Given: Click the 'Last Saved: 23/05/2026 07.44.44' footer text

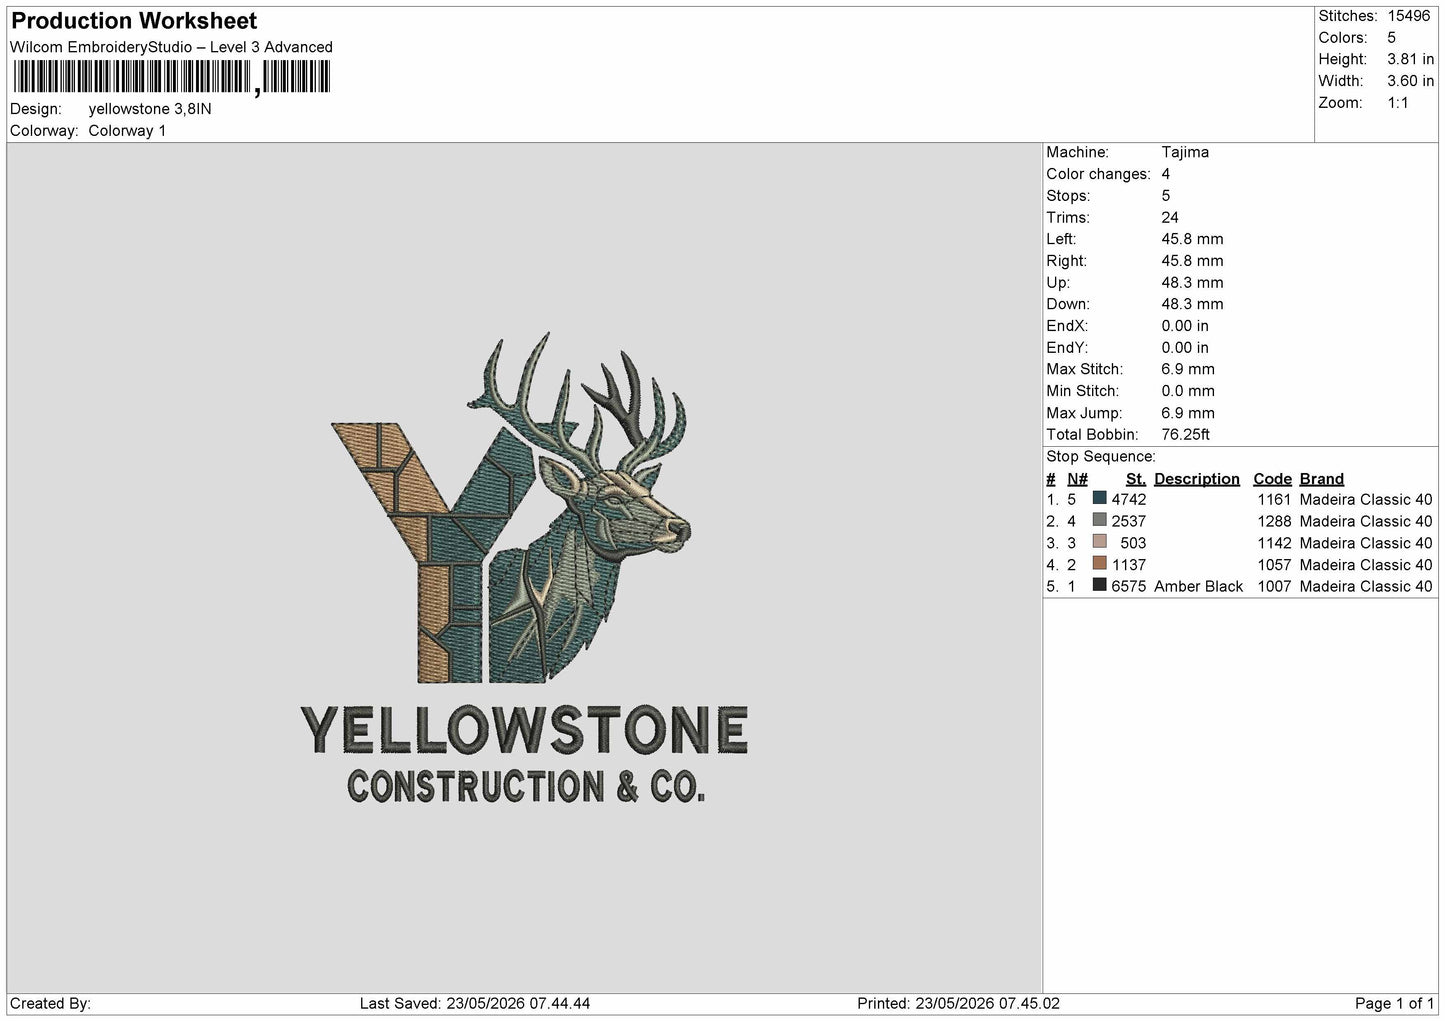Looking at the screenshot, I should [x=475, y=1003].
